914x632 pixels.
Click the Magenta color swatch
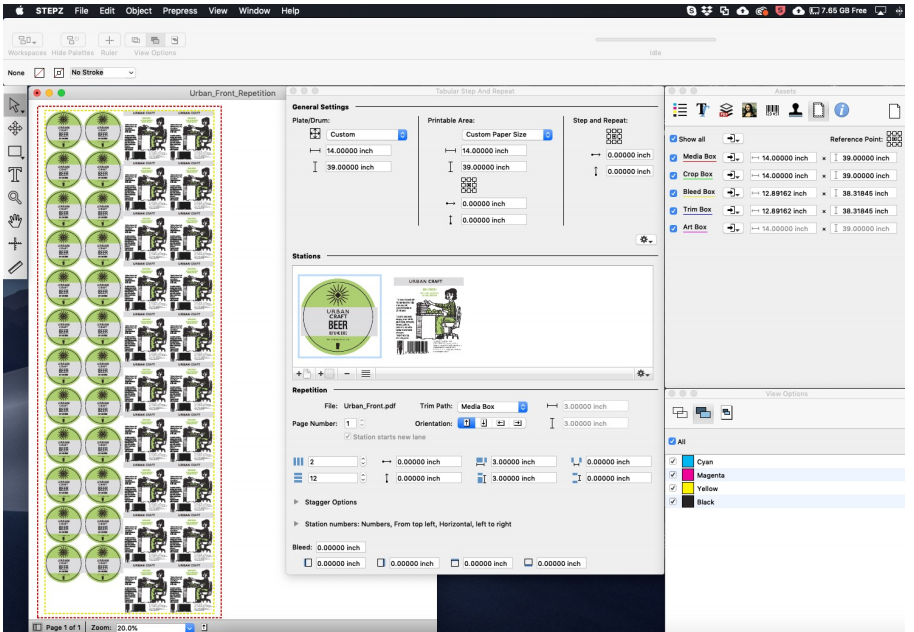pos(688,475)
